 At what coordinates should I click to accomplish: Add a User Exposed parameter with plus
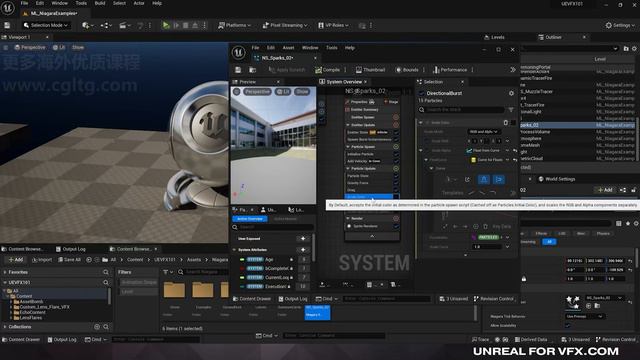(303, 239)
